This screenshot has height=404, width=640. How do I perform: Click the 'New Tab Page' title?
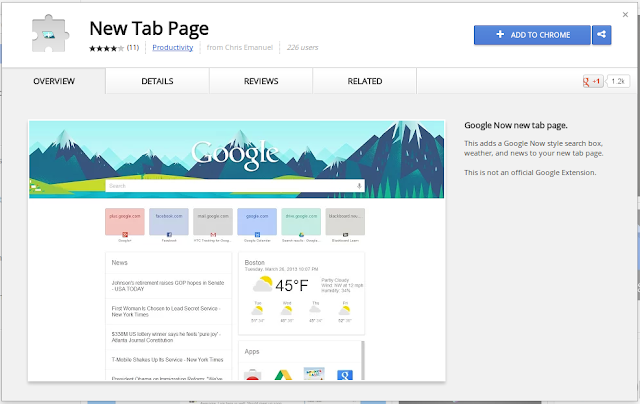coord(149,29)
